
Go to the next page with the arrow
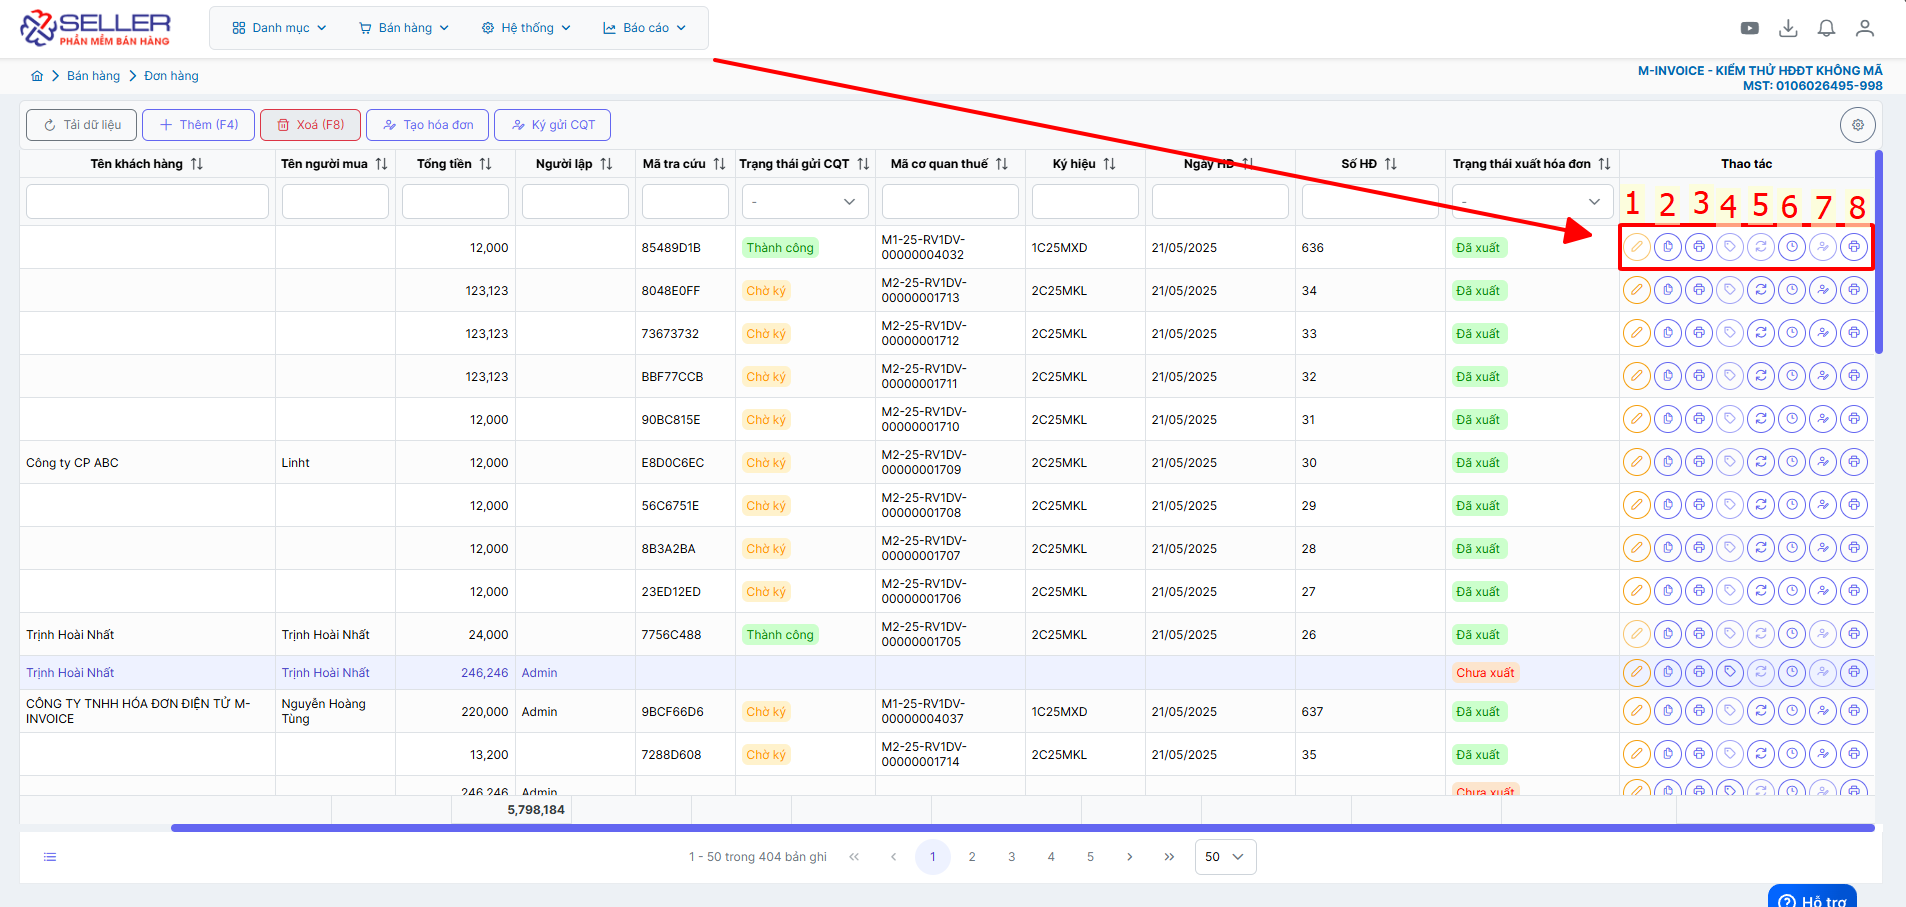[1129, 857]
